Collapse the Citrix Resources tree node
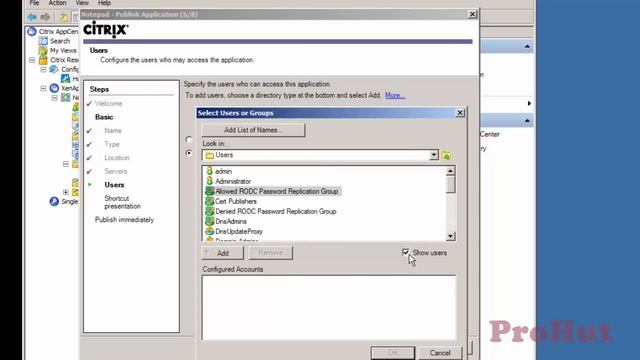Viewport: 640px width, 360px height. point(32,60)
